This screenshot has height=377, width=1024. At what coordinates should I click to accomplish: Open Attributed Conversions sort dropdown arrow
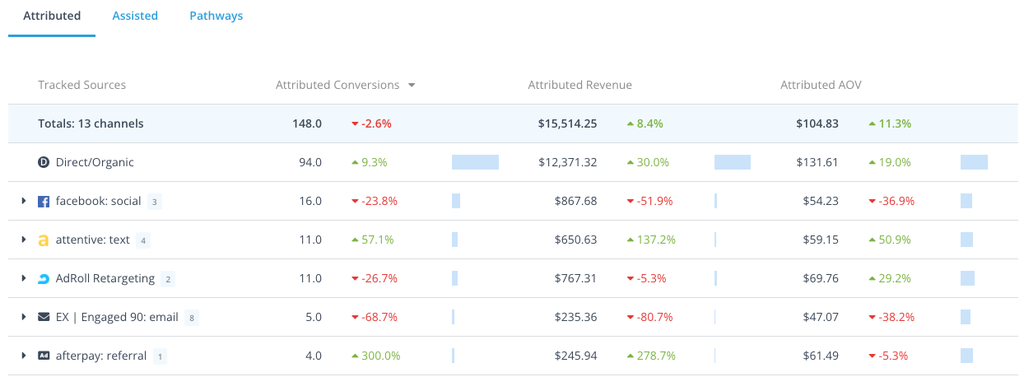coord(411,85)
